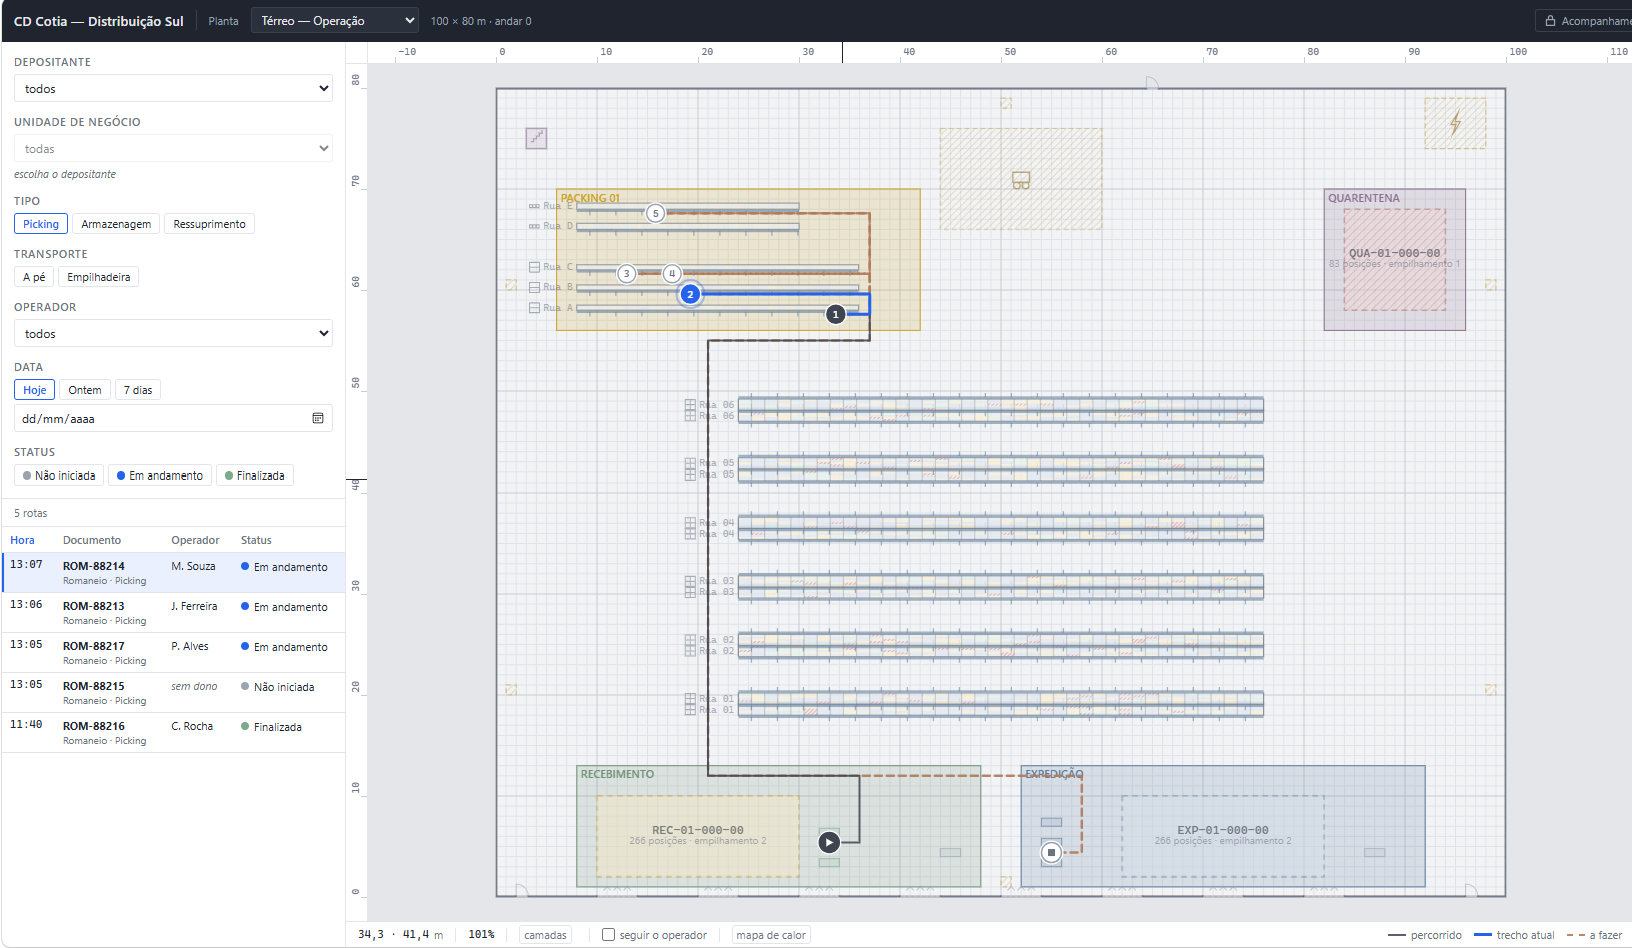Toggle the Empilhadeira transport filter
This screenshot has width=1632, height=948.
click(x=99, y=277)
